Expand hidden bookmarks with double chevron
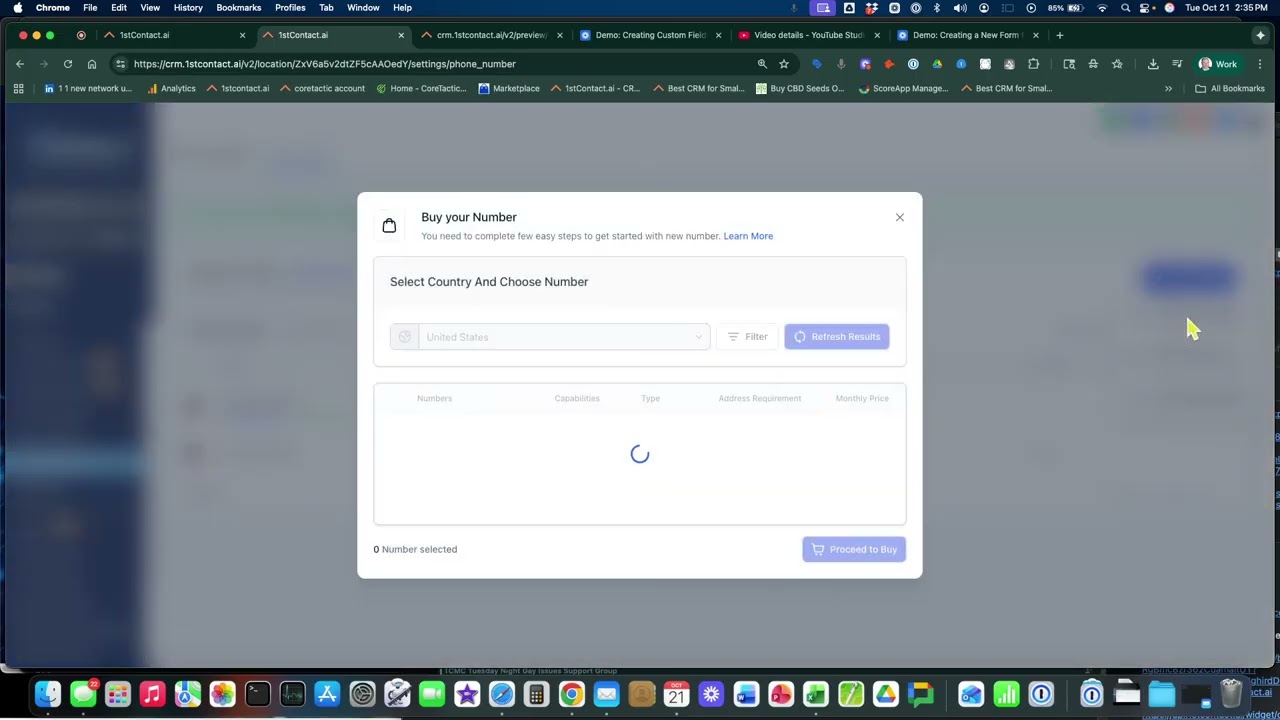Image resolution: width=1280 pixels, height=720 pixels. click(1168, 88)
